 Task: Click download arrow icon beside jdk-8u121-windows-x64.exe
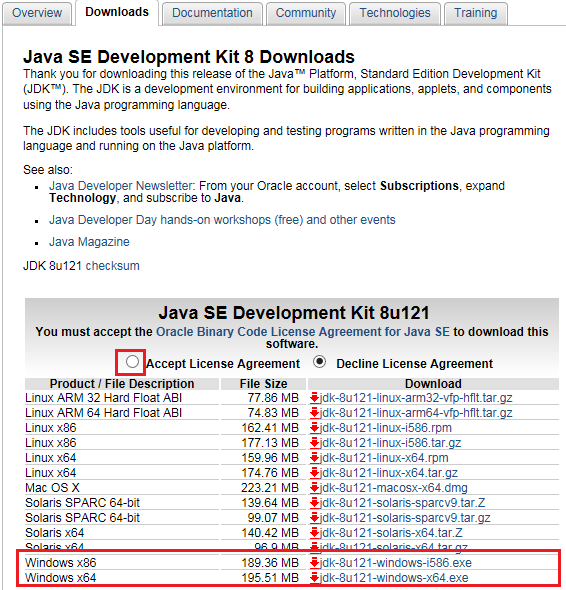point(315,578)
